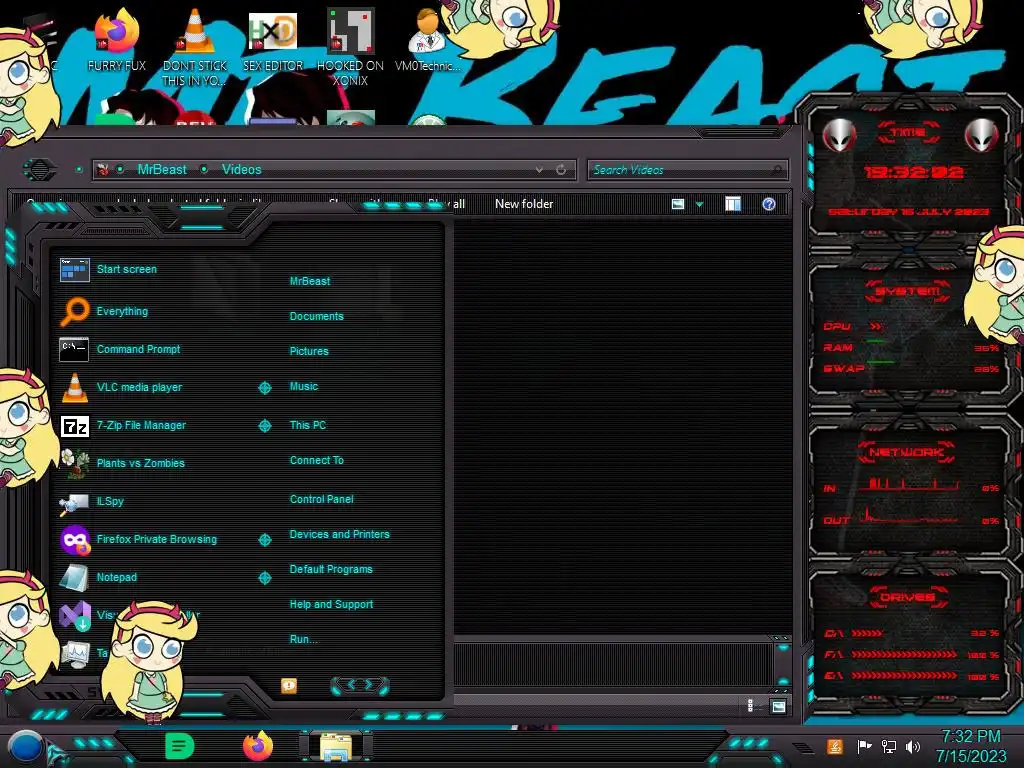
Task: Click Explorer back navigation hexagon button
Action: (x=40, y=170)
